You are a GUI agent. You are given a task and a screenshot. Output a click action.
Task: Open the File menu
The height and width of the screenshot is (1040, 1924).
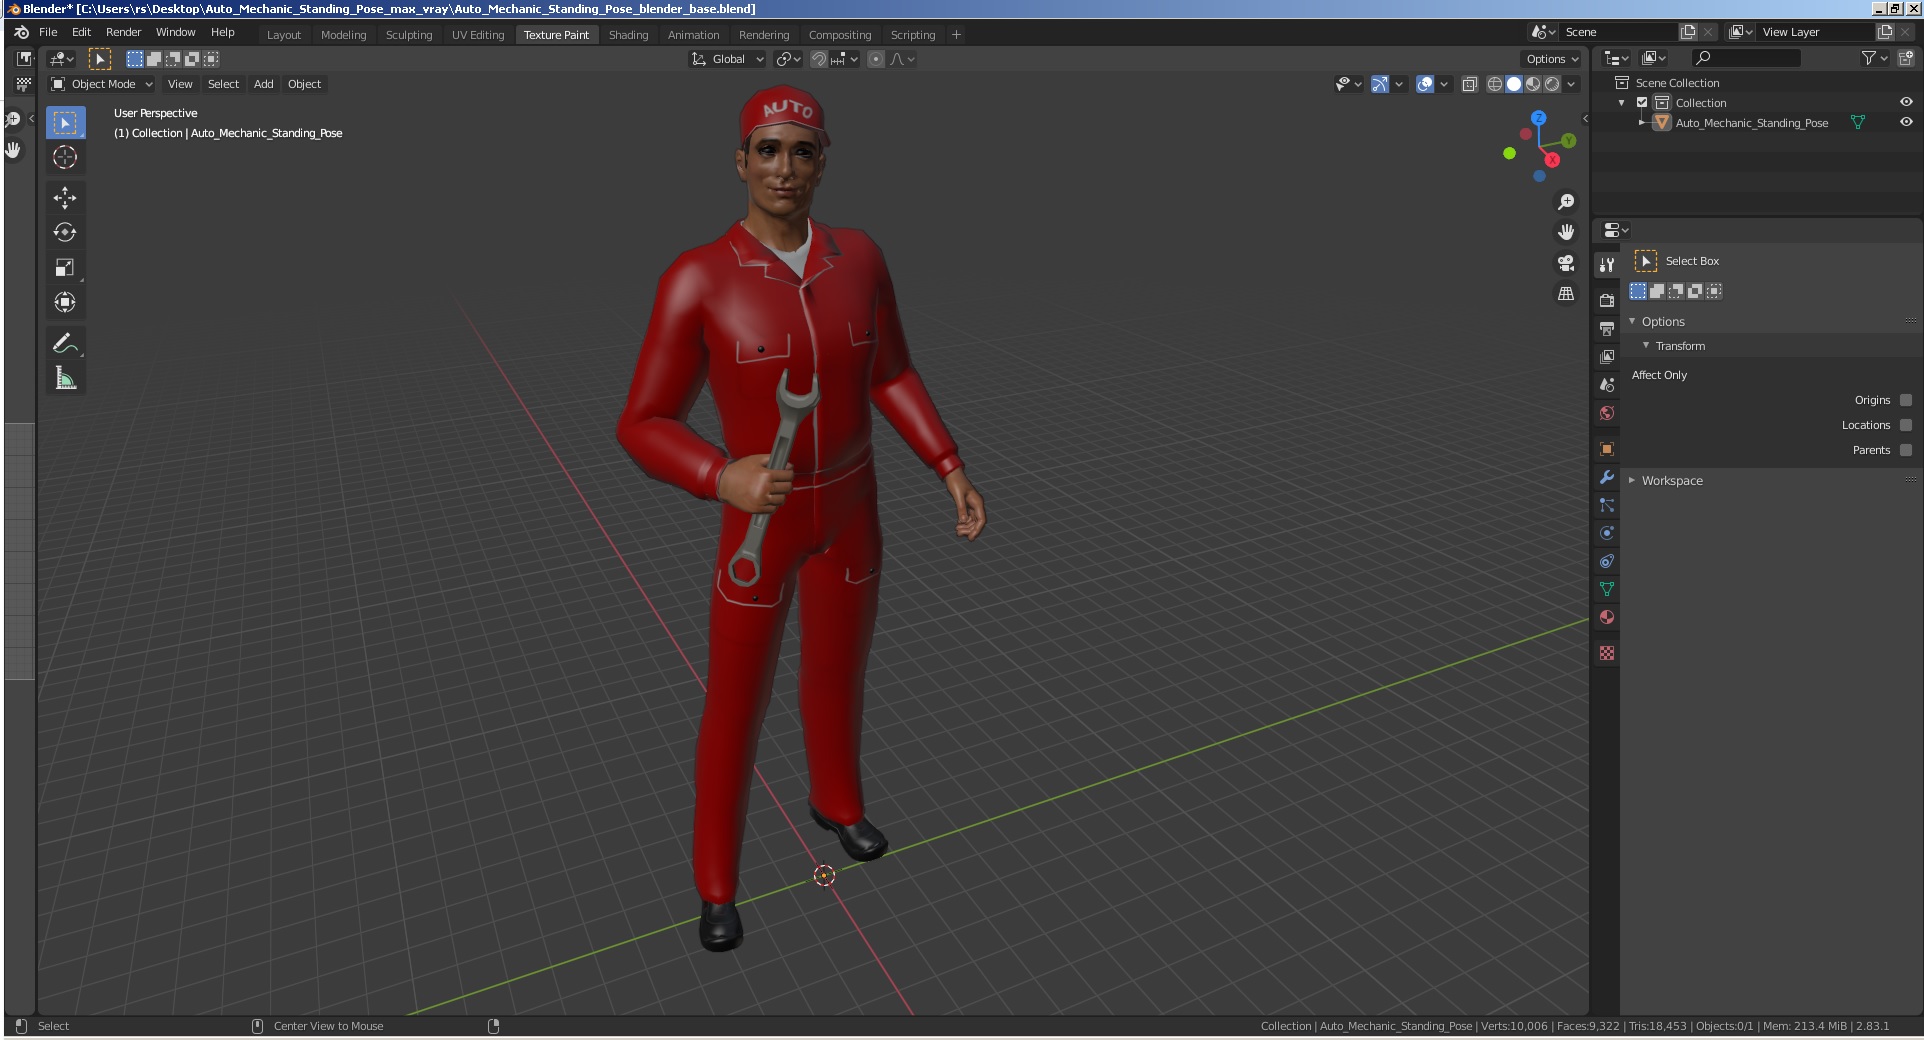[48, 32]
